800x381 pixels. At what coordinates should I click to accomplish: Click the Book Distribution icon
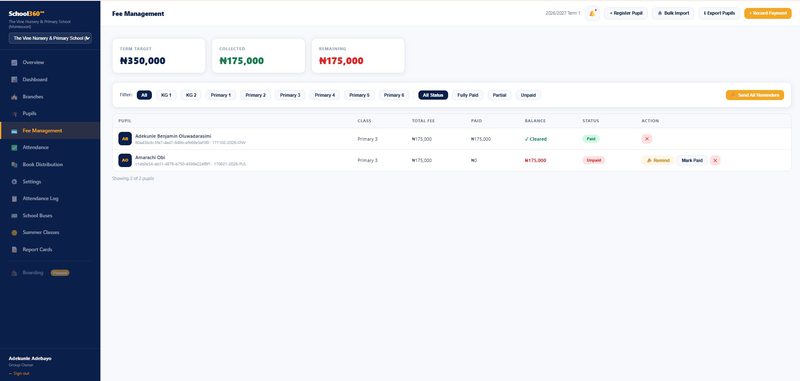click(x=14, y=165)
